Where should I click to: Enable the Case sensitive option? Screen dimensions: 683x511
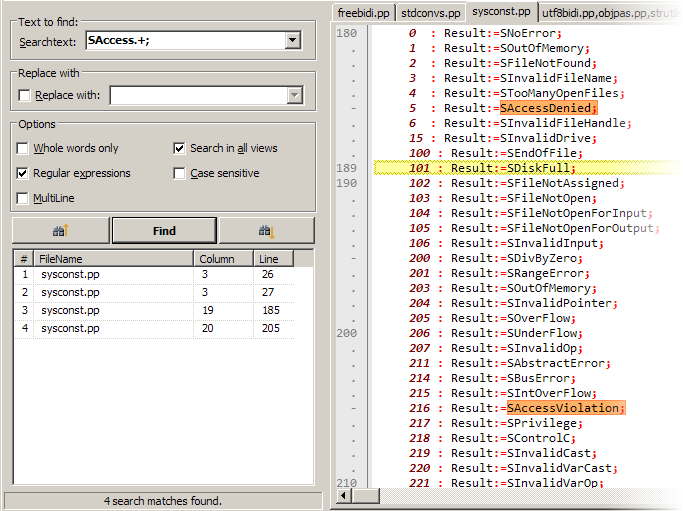180,173
